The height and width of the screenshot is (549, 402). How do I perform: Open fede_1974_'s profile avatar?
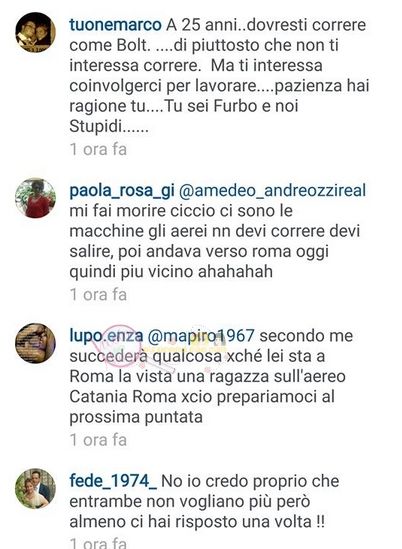click(x=35, y=488)
